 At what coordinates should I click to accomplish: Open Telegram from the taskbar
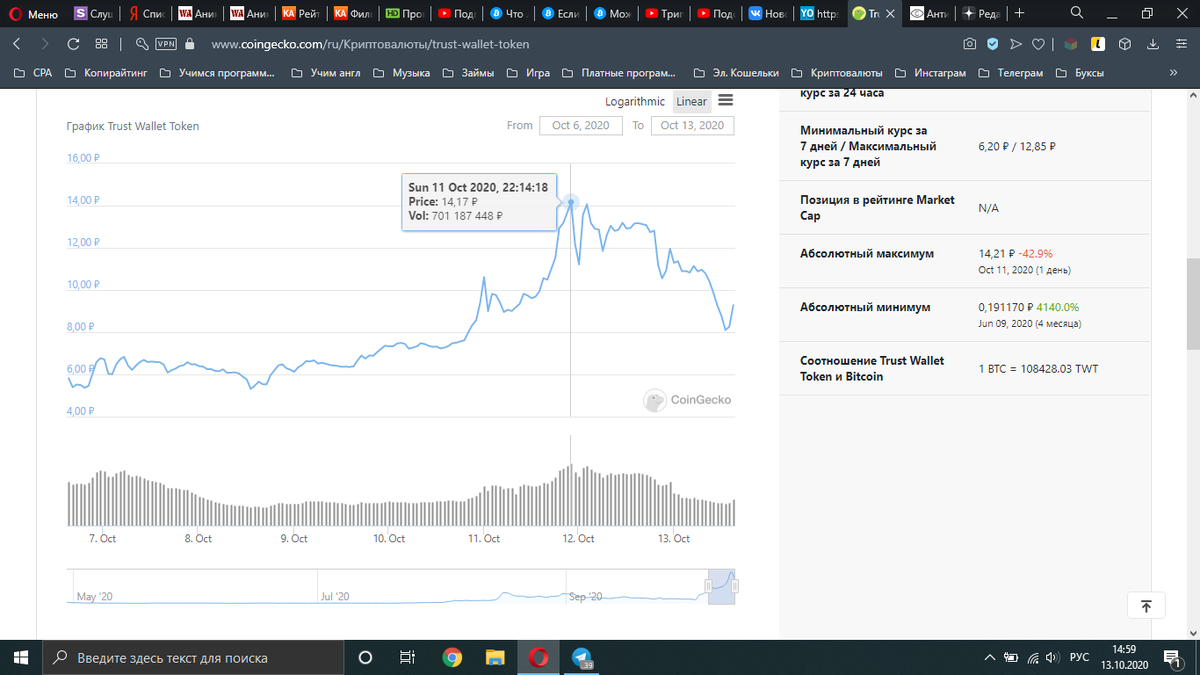(x=582, y=657)
